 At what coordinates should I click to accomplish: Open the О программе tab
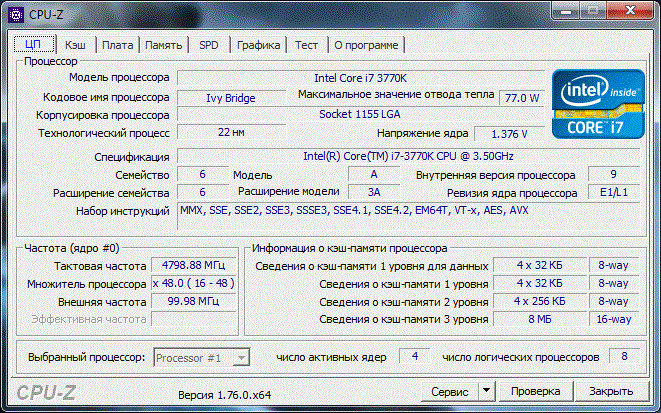pyautogui.click(x=366, y=45)
